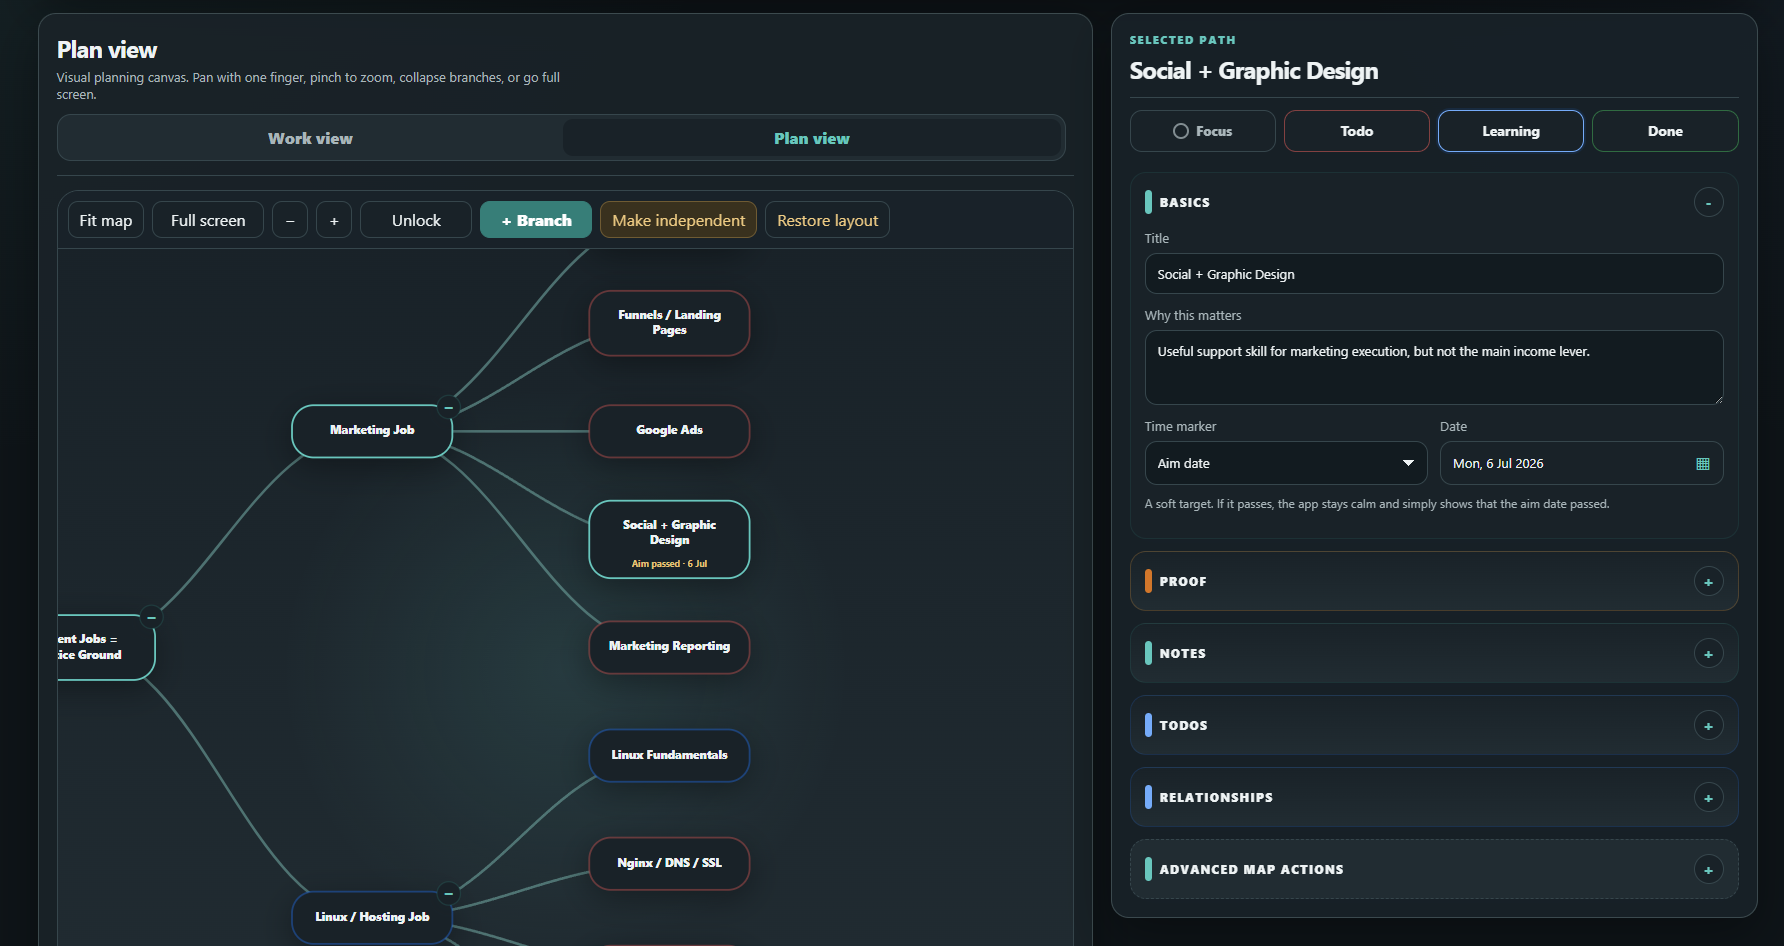Screen dimensions: 1784x946
Task: Set status to Todo
Action: pyautogui.click(x=1356, y=131)
